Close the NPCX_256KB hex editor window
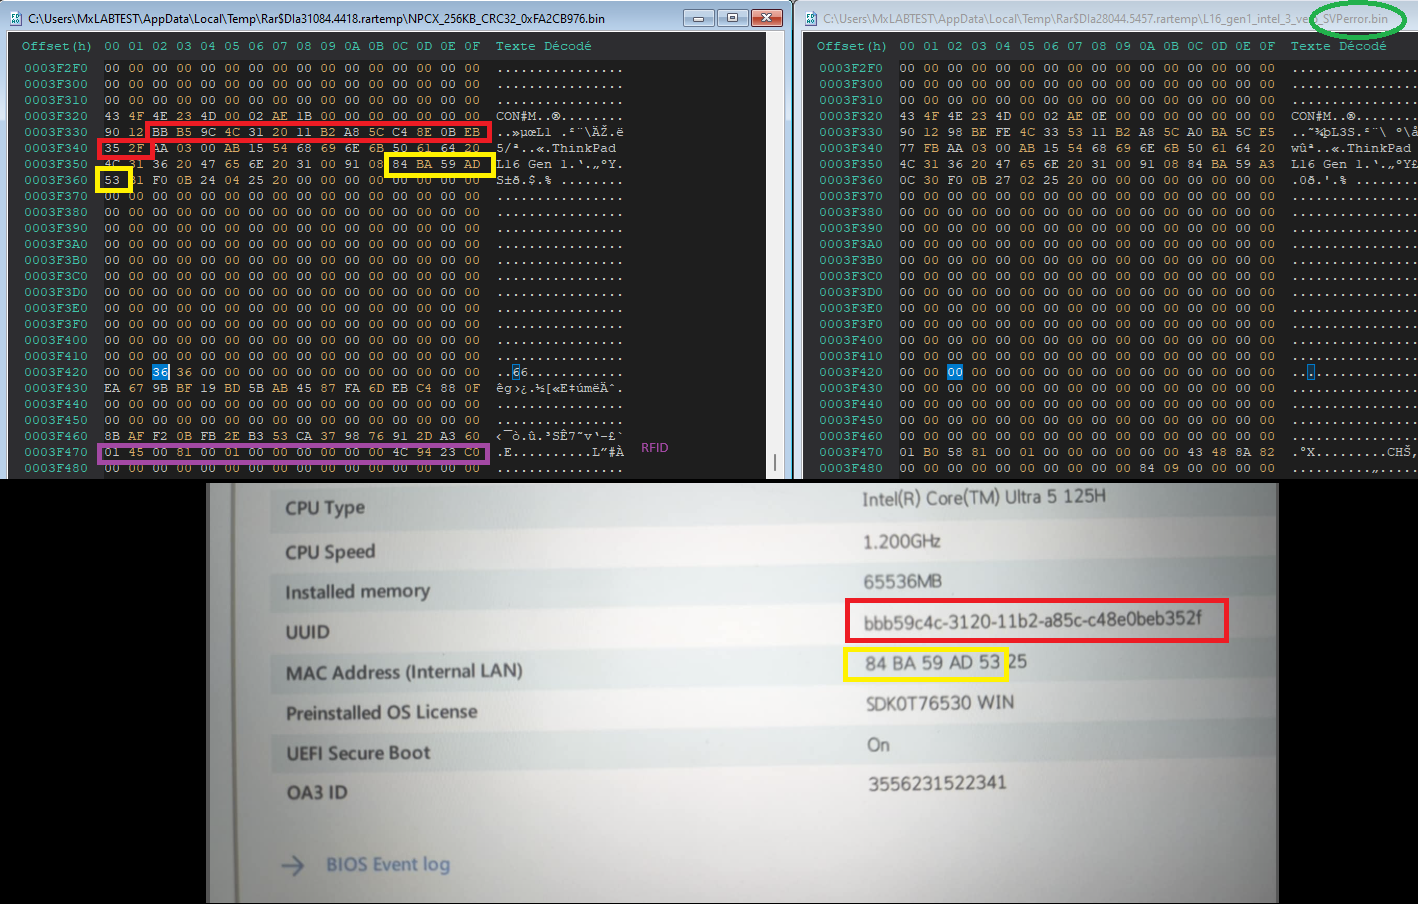 766,18
